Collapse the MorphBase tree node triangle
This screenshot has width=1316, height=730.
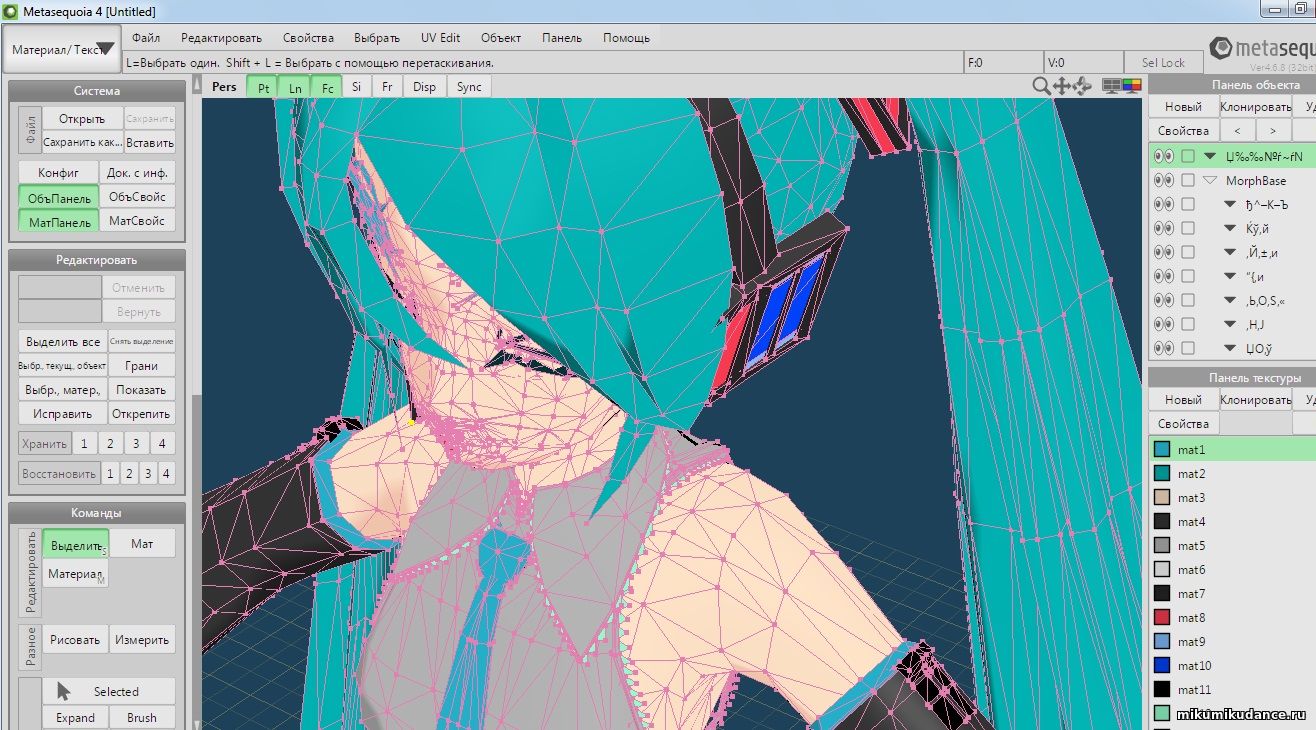click(x=1209, y=181)
